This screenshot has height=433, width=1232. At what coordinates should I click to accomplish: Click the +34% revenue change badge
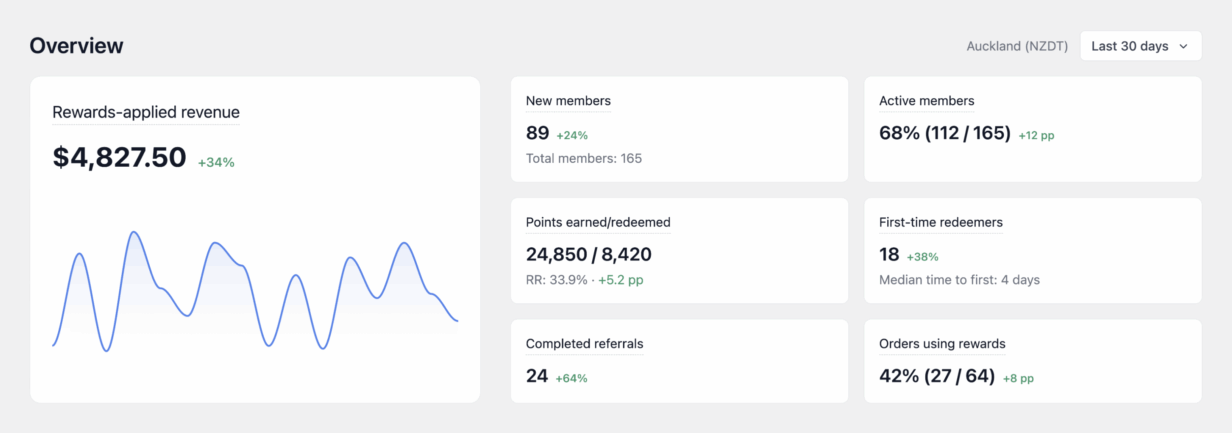click(x=216, y=162)
